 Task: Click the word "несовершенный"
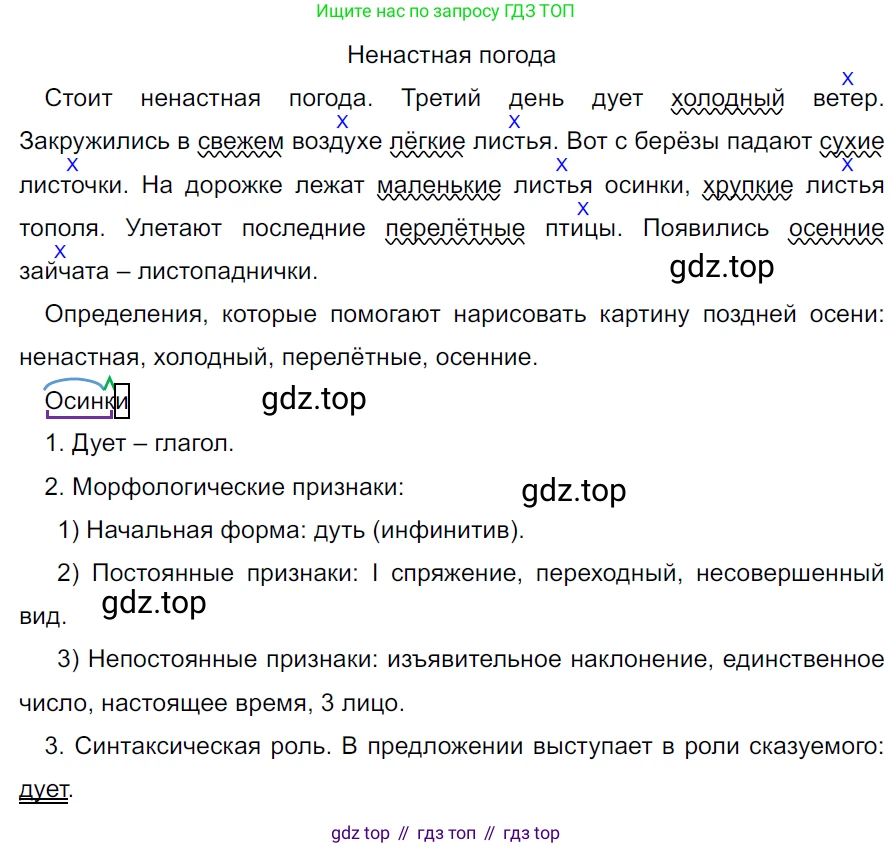pyautogui.click(x=790, y=573)
